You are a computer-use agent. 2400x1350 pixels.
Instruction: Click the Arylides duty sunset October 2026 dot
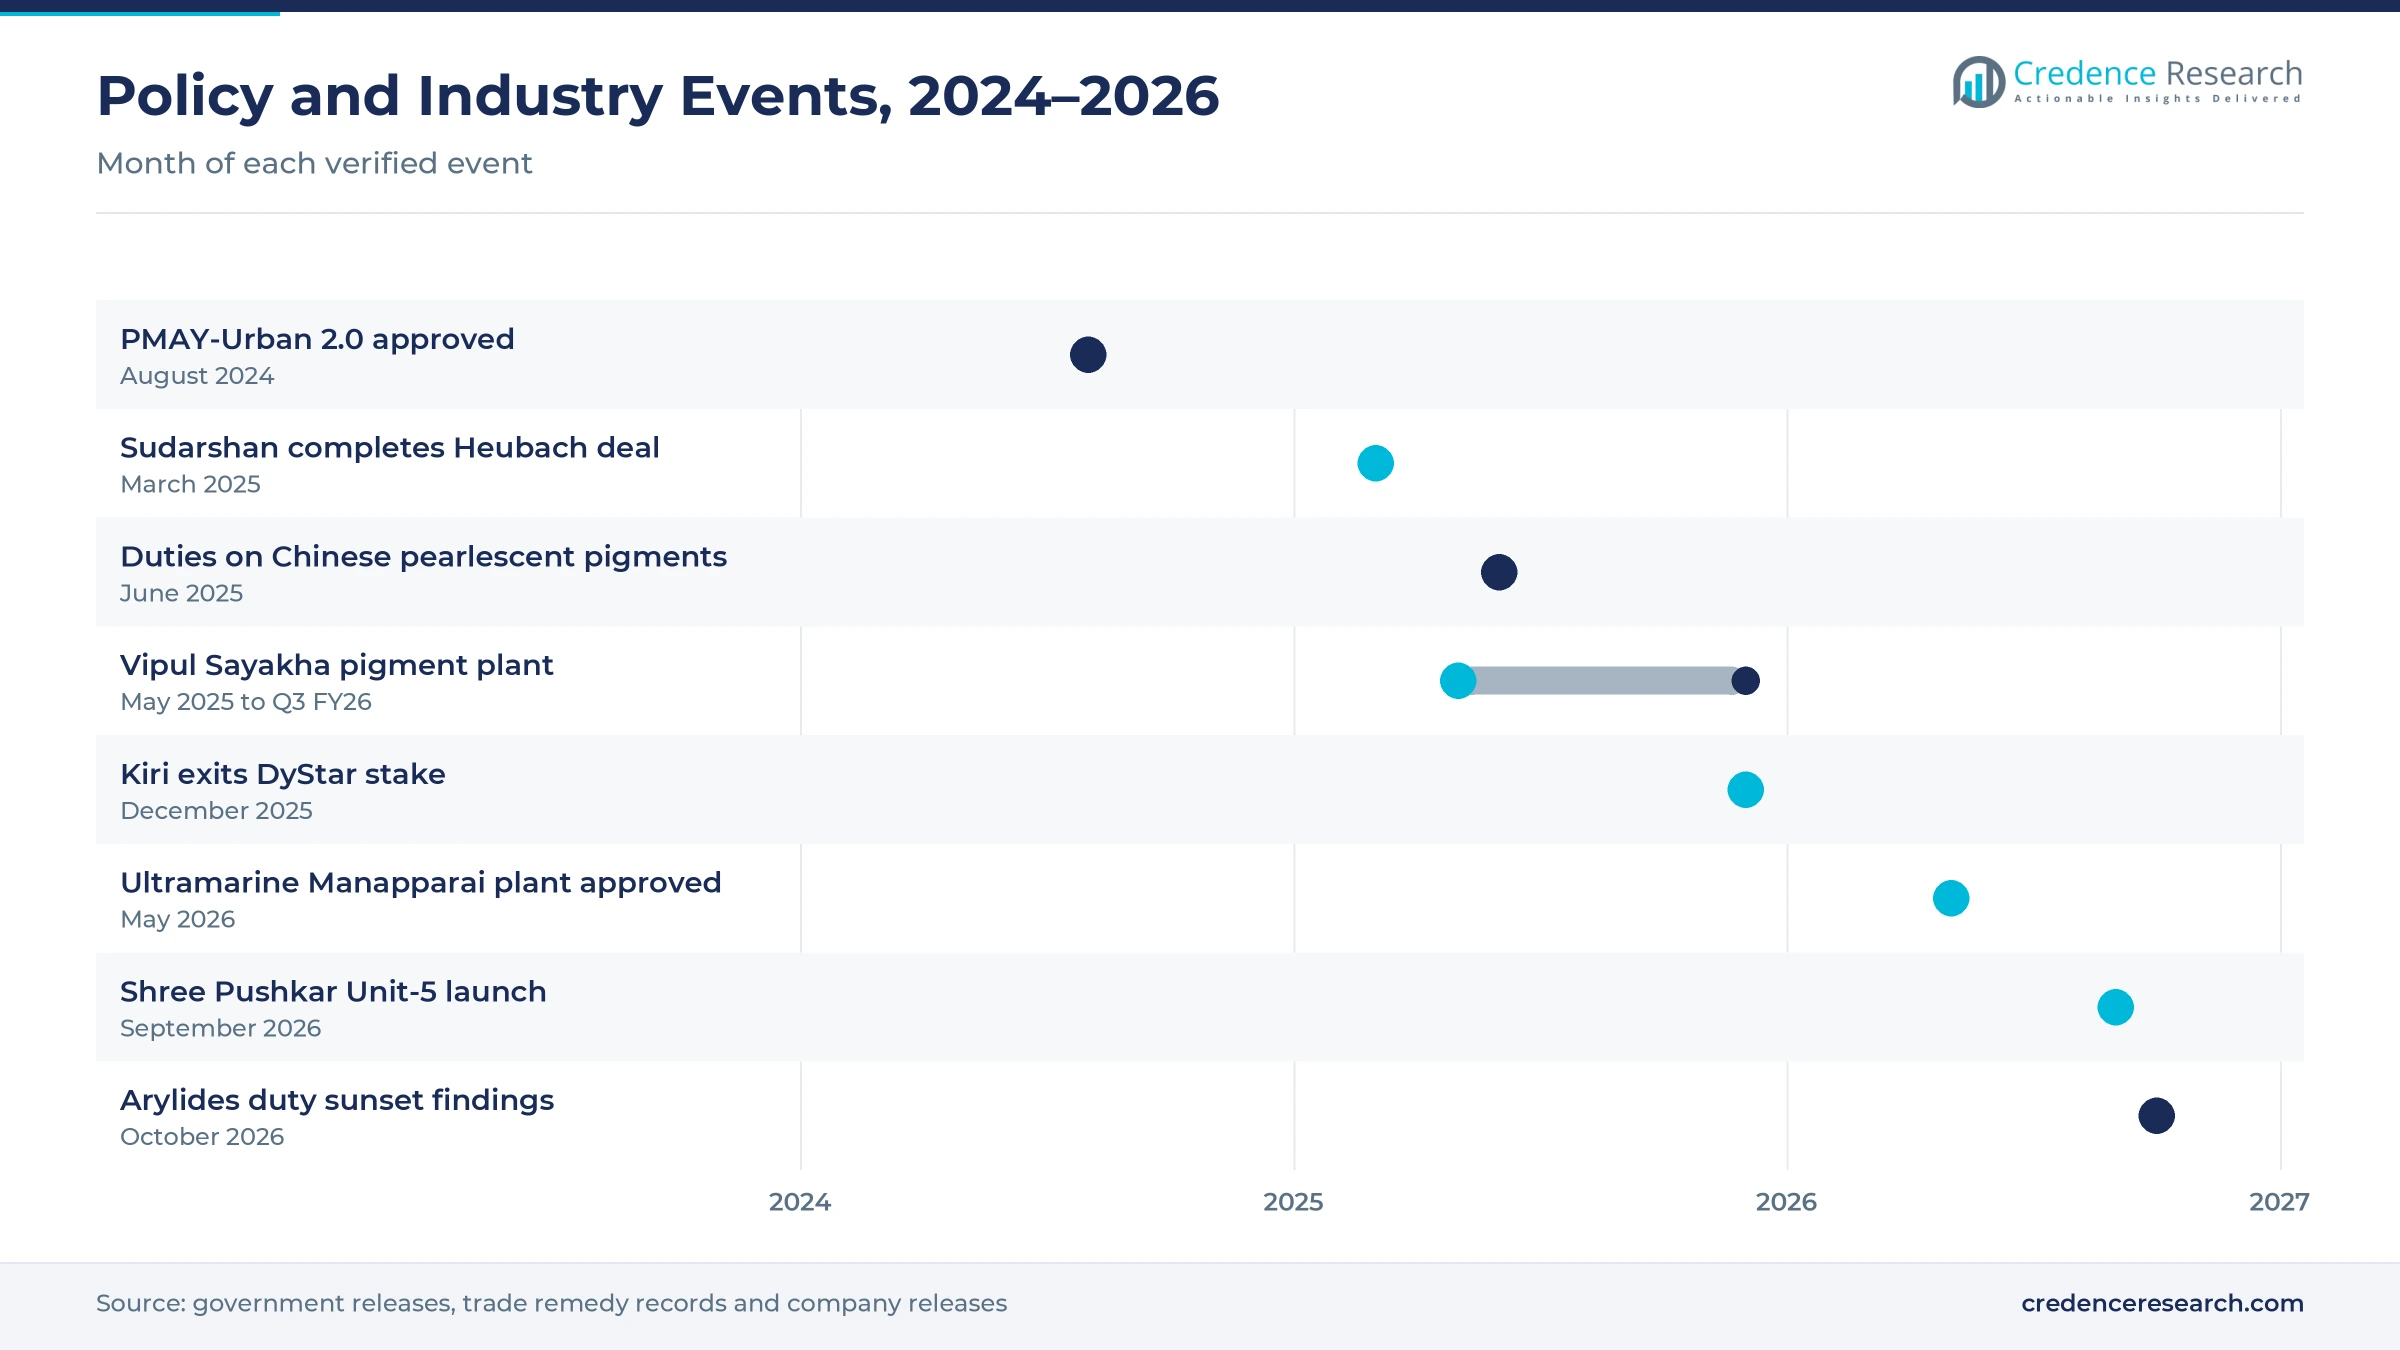click(x=2156, y=1116)
